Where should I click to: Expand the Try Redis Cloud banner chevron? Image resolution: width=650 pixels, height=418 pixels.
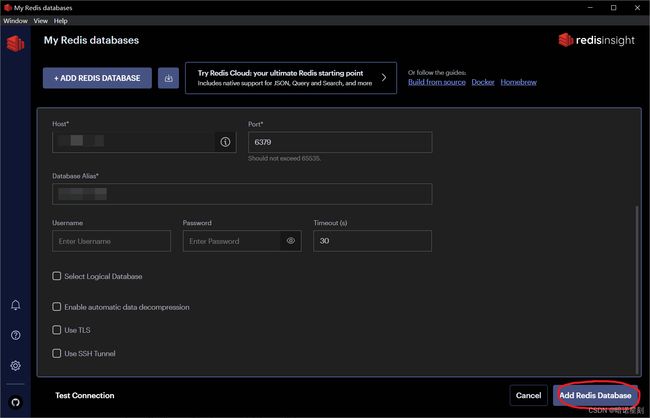pyautogui.click(x=384, y=78)
